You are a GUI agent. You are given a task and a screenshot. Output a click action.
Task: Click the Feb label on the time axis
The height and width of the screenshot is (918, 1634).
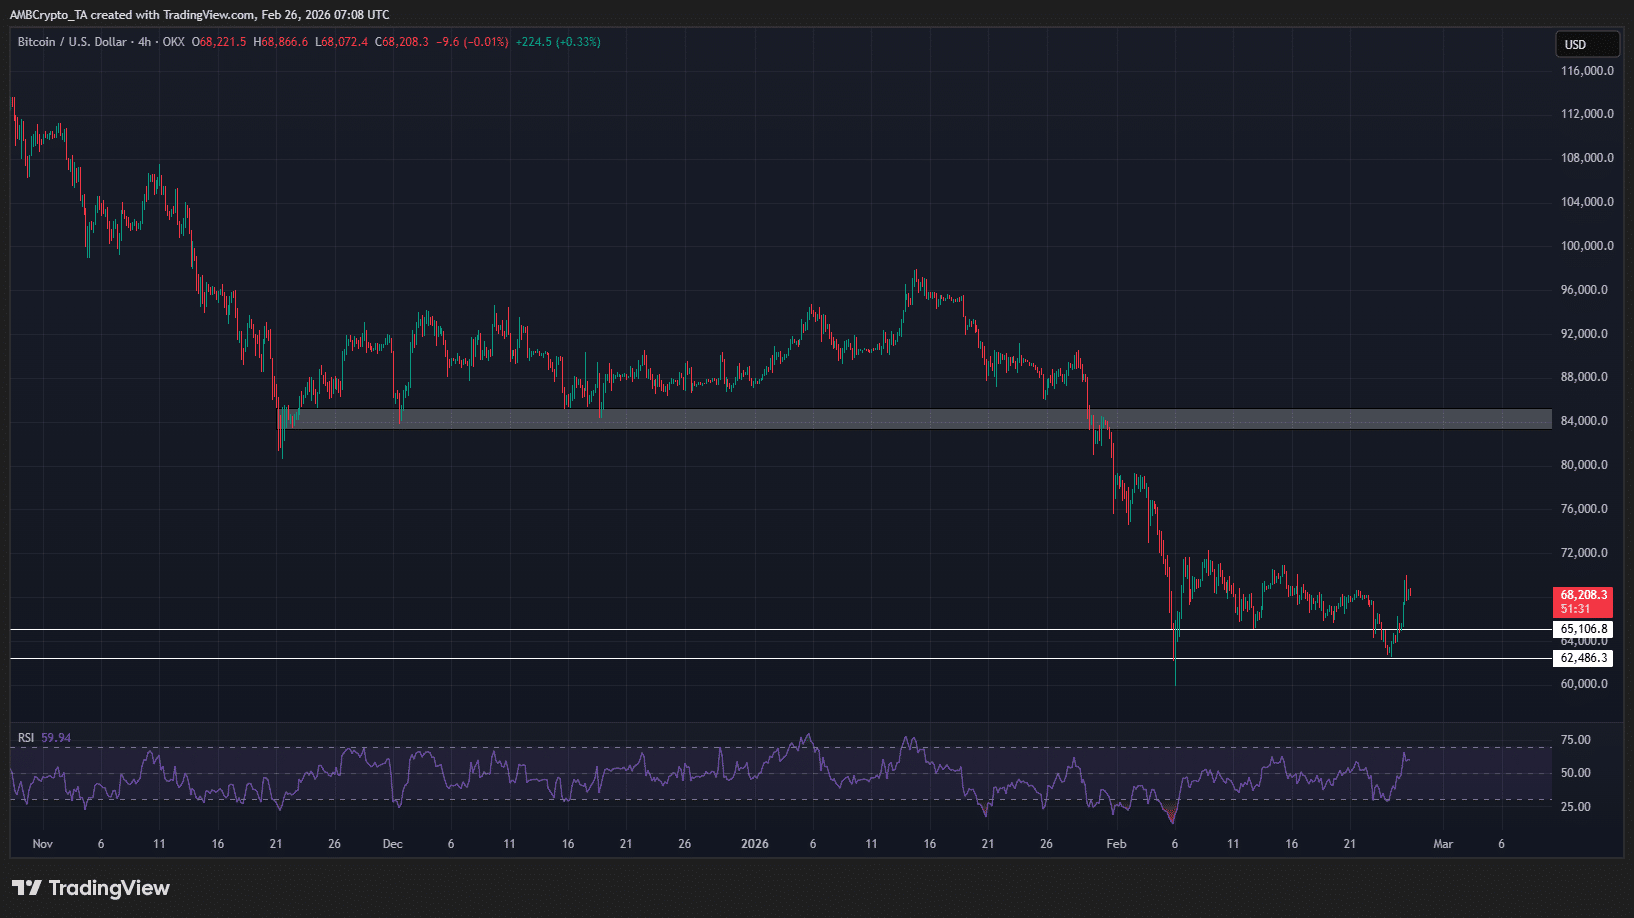coord(1116,844)
